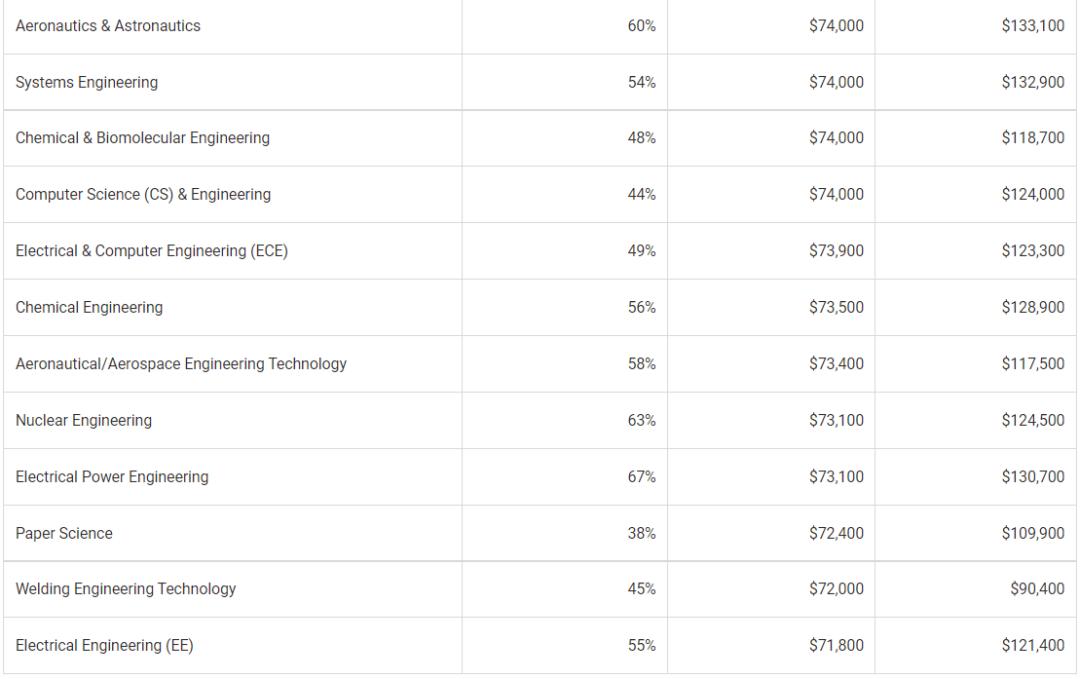Image resolution: width=1080 pixels, height=679 pixels.
Task: Select Welding Engineering Technology row
Action: click(126, 590)
